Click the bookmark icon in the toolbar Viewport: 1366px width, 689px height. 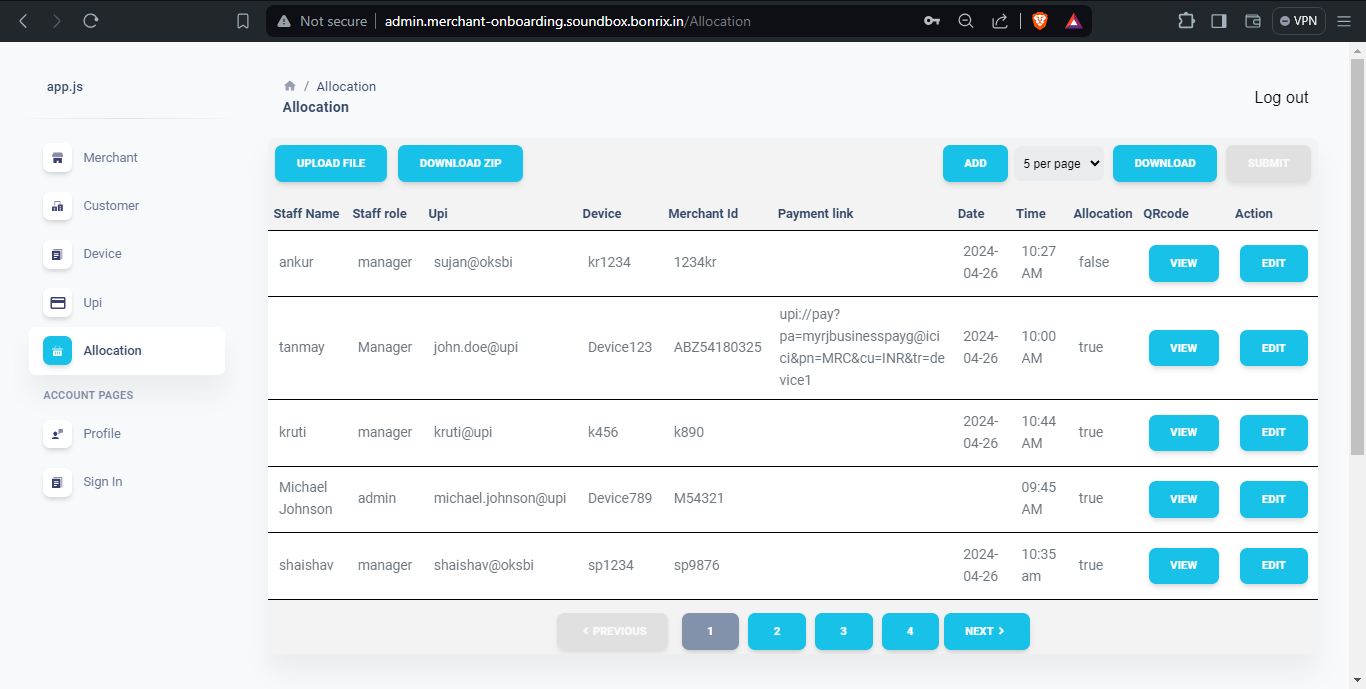tap(242, 20)
